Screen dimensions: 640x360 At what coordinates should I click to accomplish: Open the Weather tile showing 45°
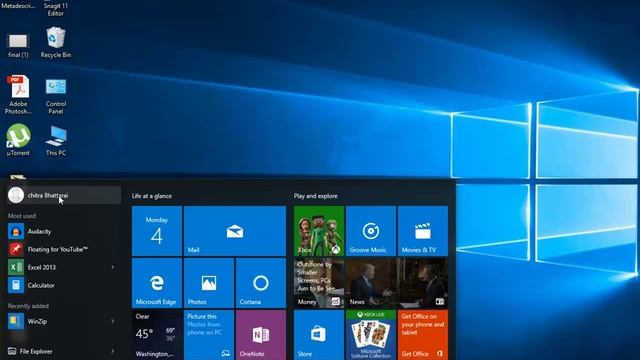(x=157, y=335)
